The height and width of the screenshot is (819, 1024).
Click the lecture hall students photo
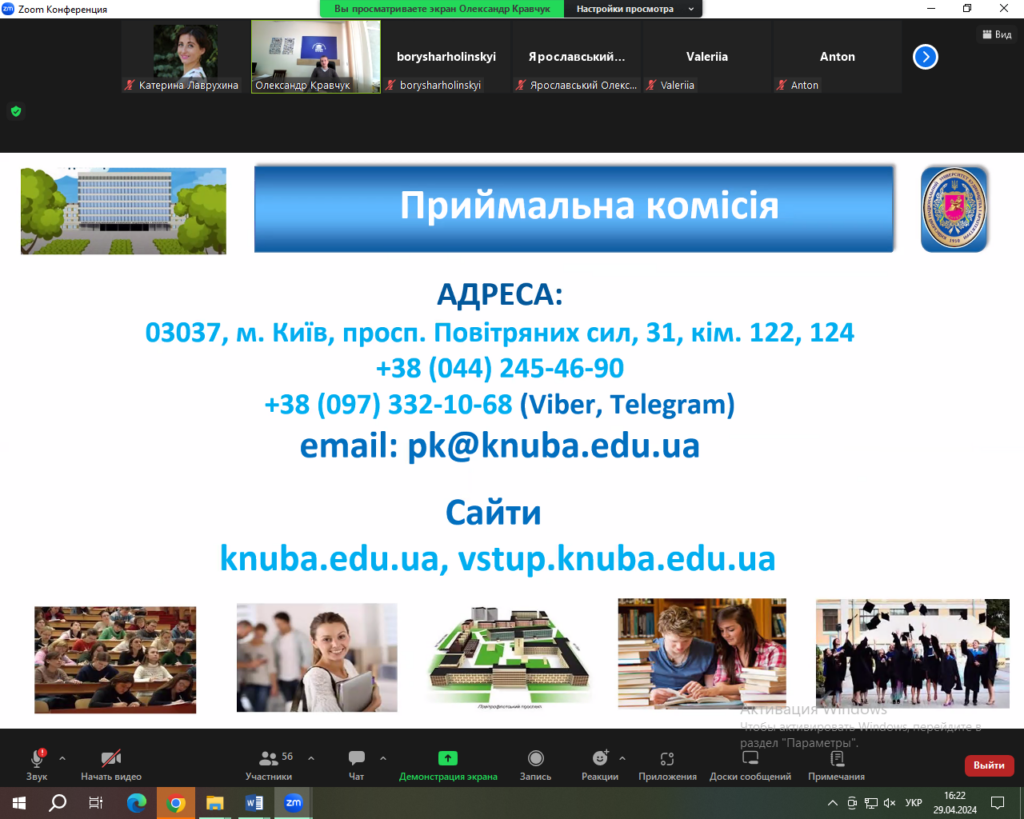[x=115, y=660]
